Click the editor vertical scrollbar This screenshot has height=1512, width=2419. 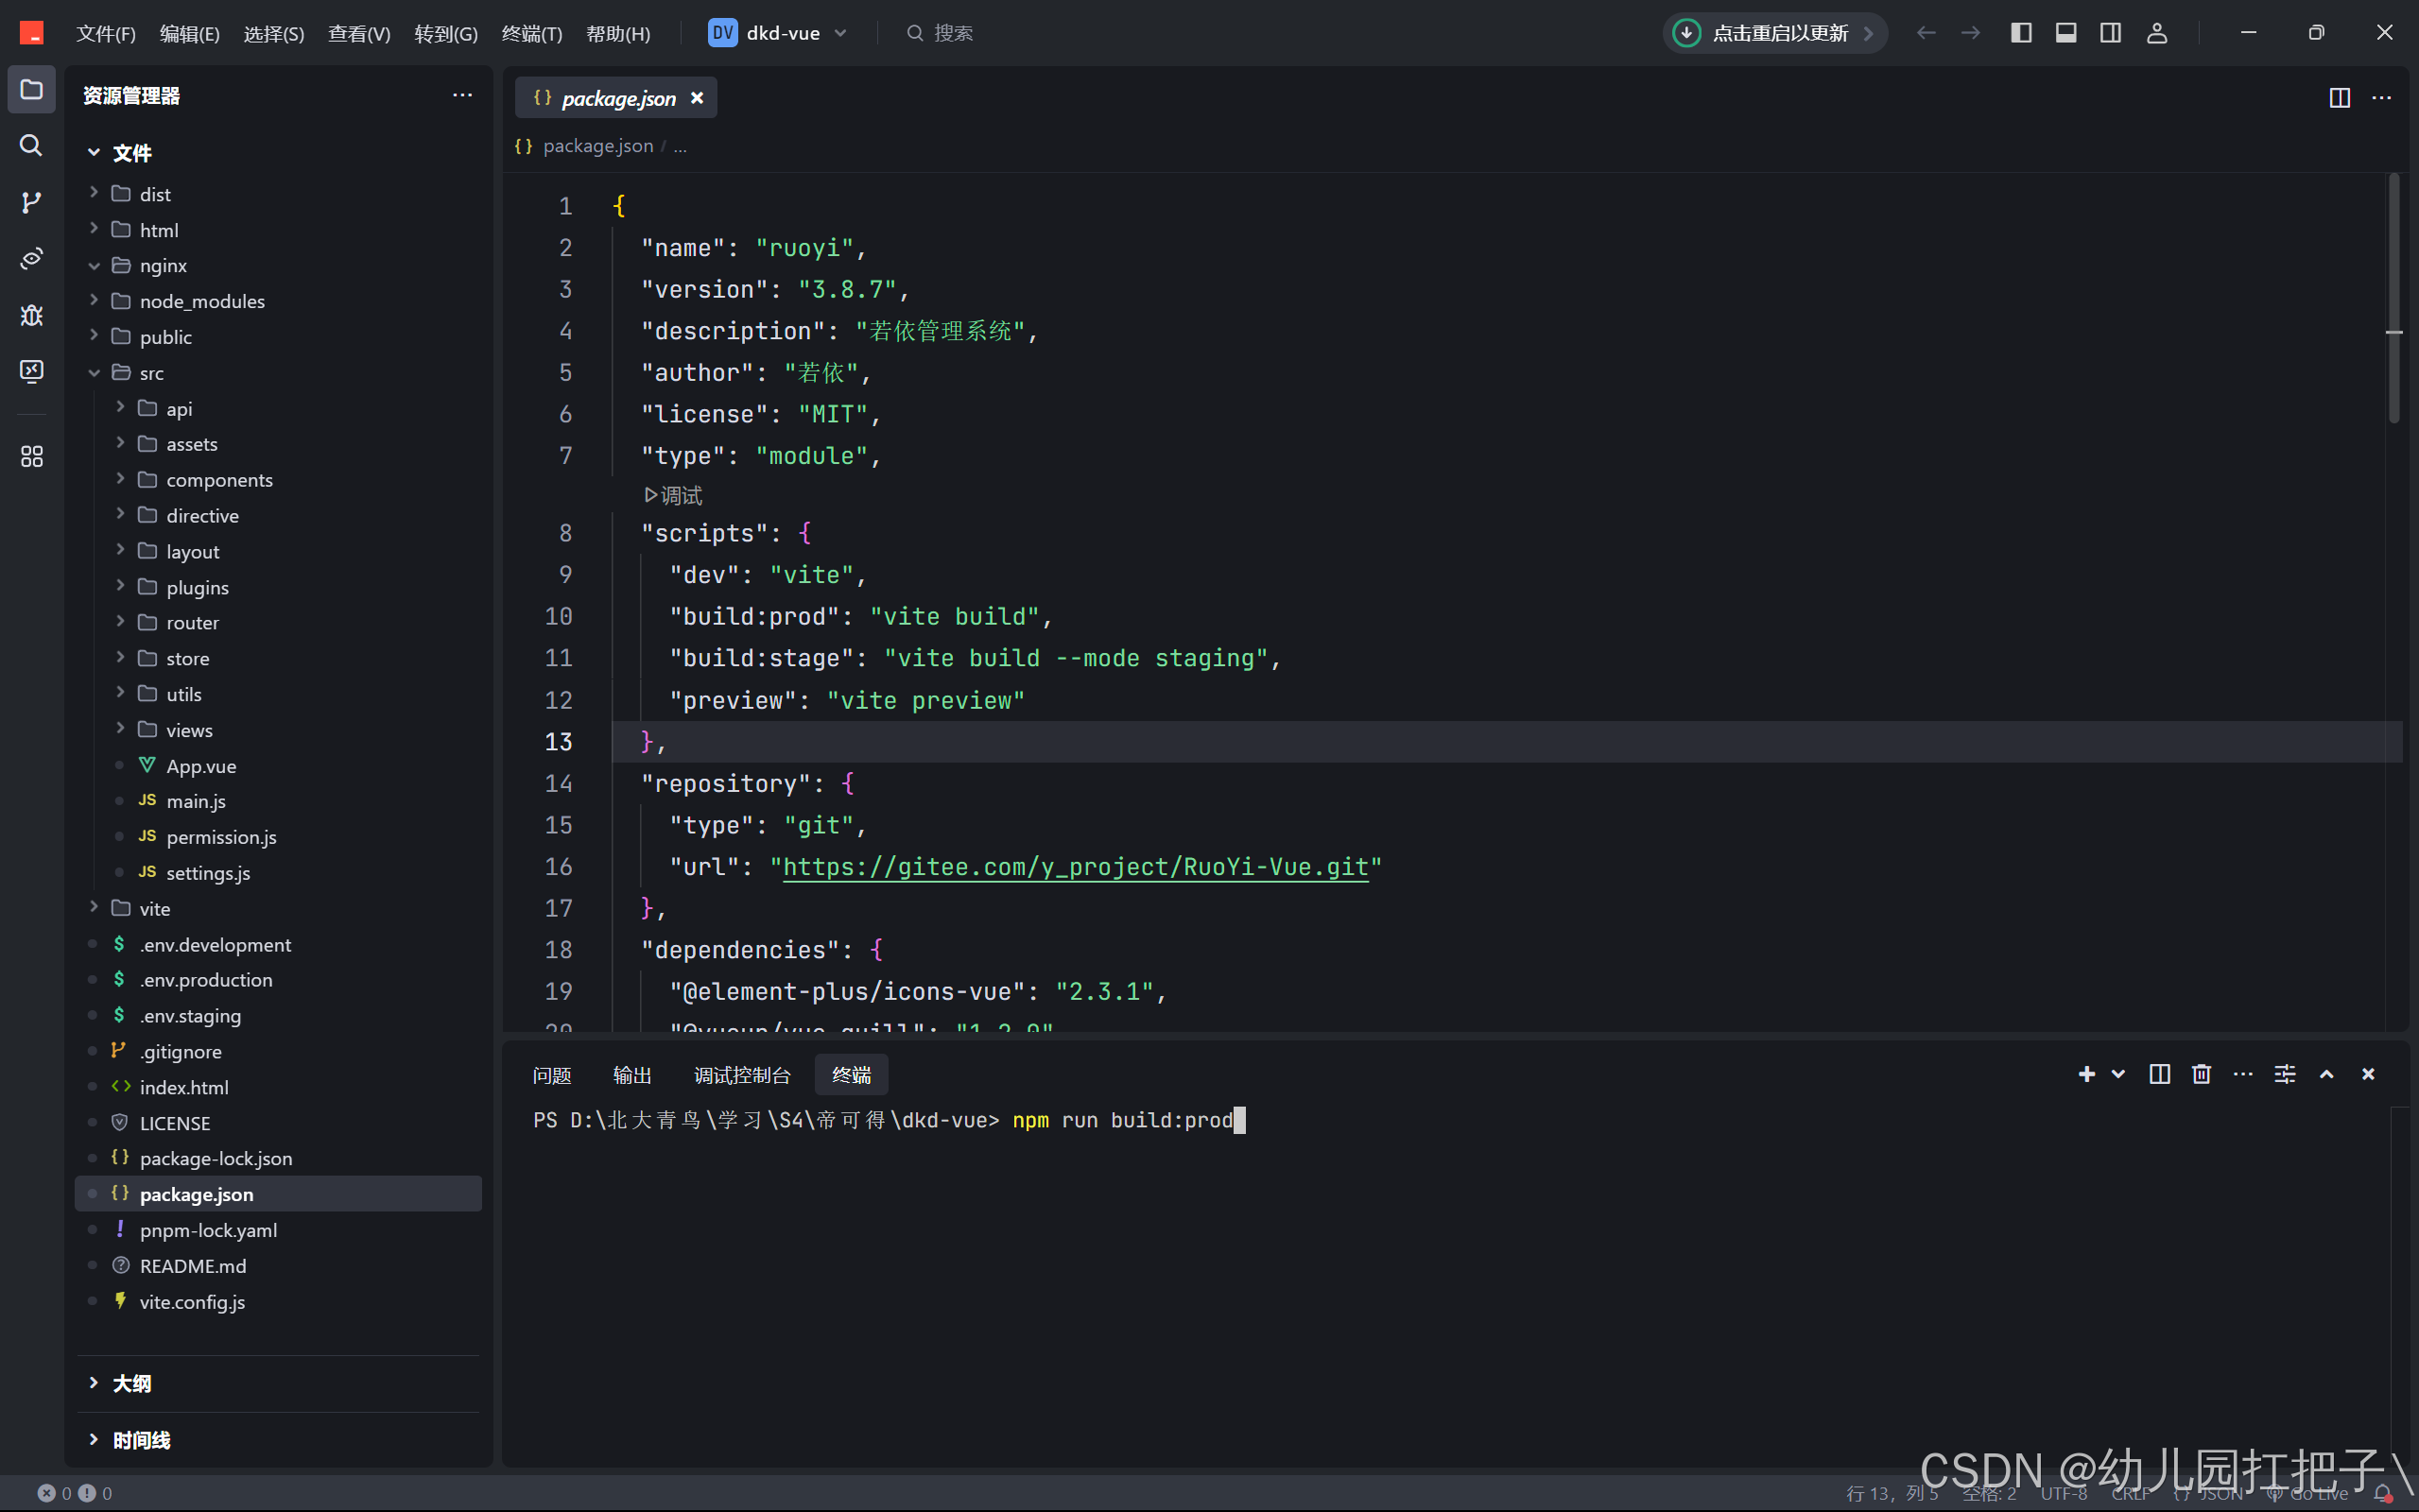click(x=2393, y=300)
